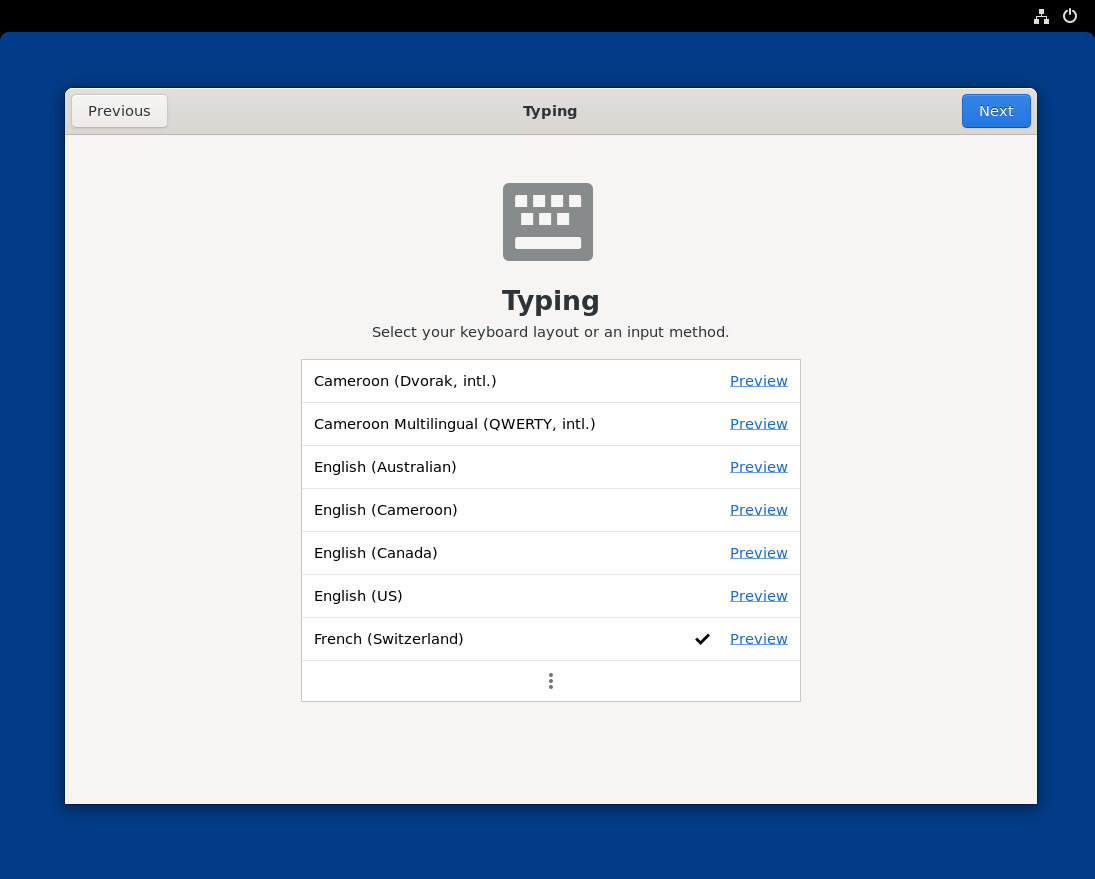The height and width of the screenshot is (879, 1095).
Task: Preview the Cameroon Multilingual QWERTY layout
Action: tap(758, 424)
